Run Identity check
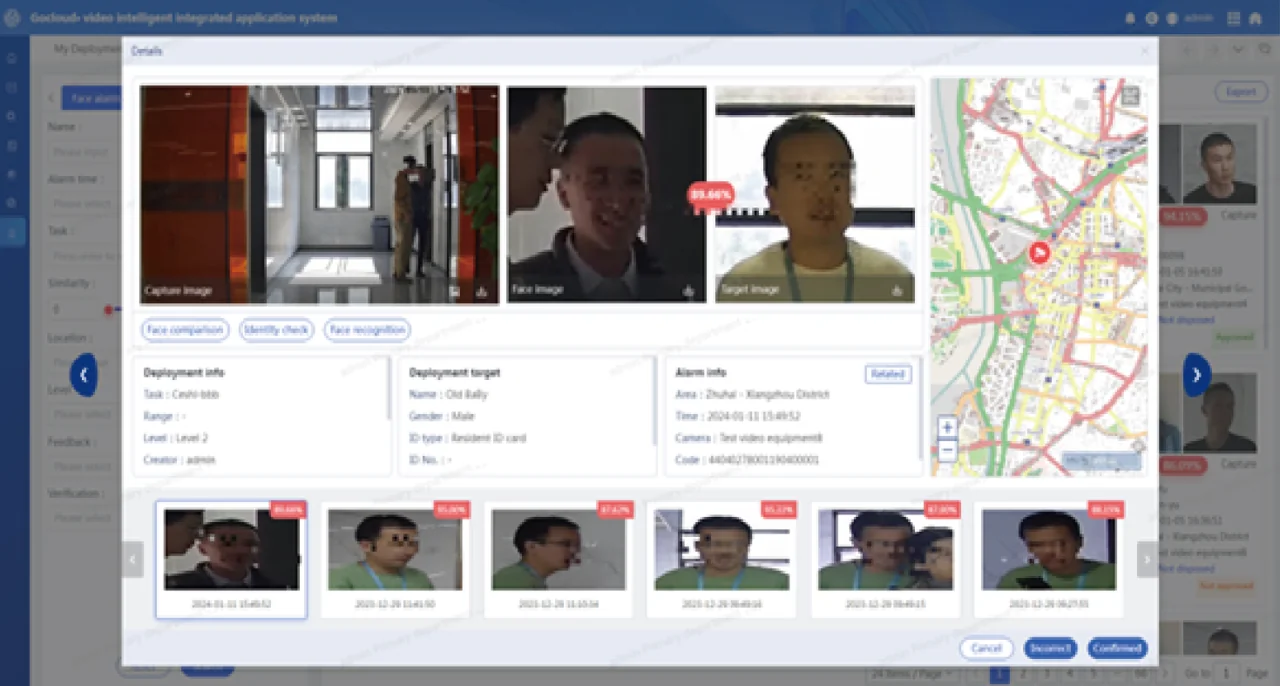 tap(277, 329)
